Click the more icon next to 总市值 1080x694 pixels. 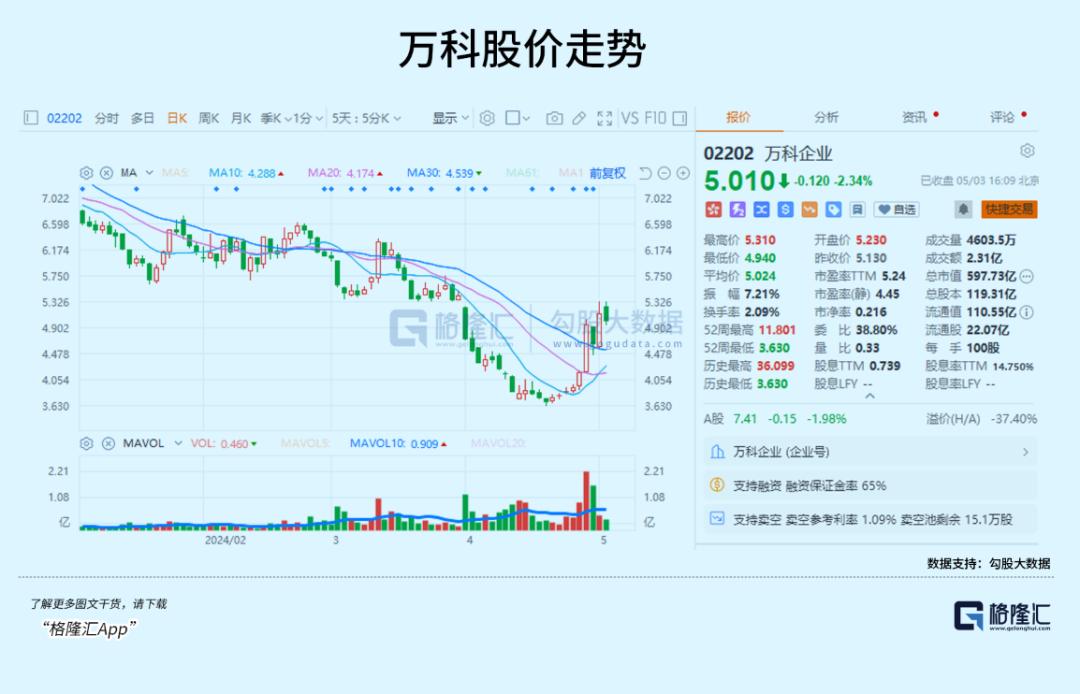[x=1026, y=276]
